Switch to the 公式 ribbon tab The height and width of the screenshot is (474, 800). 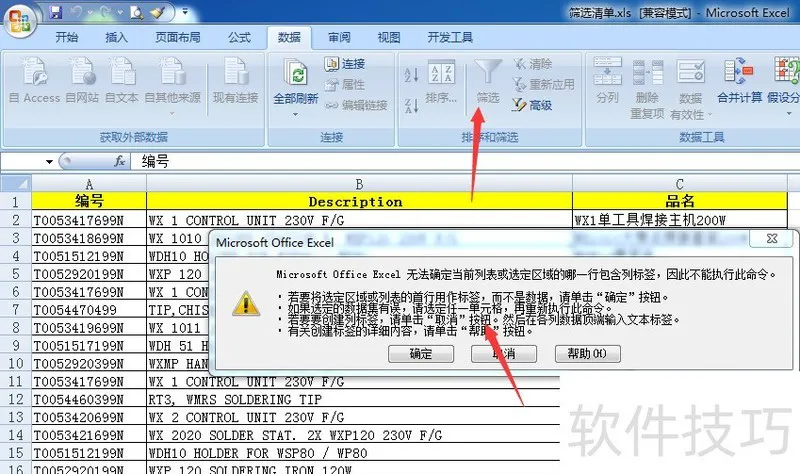[239, 37]
